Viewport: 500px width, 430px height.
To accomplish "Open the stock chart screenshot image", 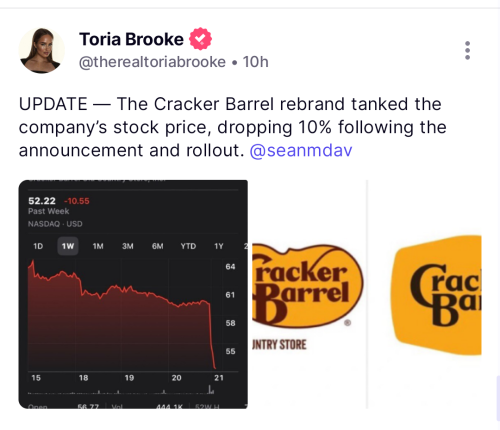I will [133, 294].
